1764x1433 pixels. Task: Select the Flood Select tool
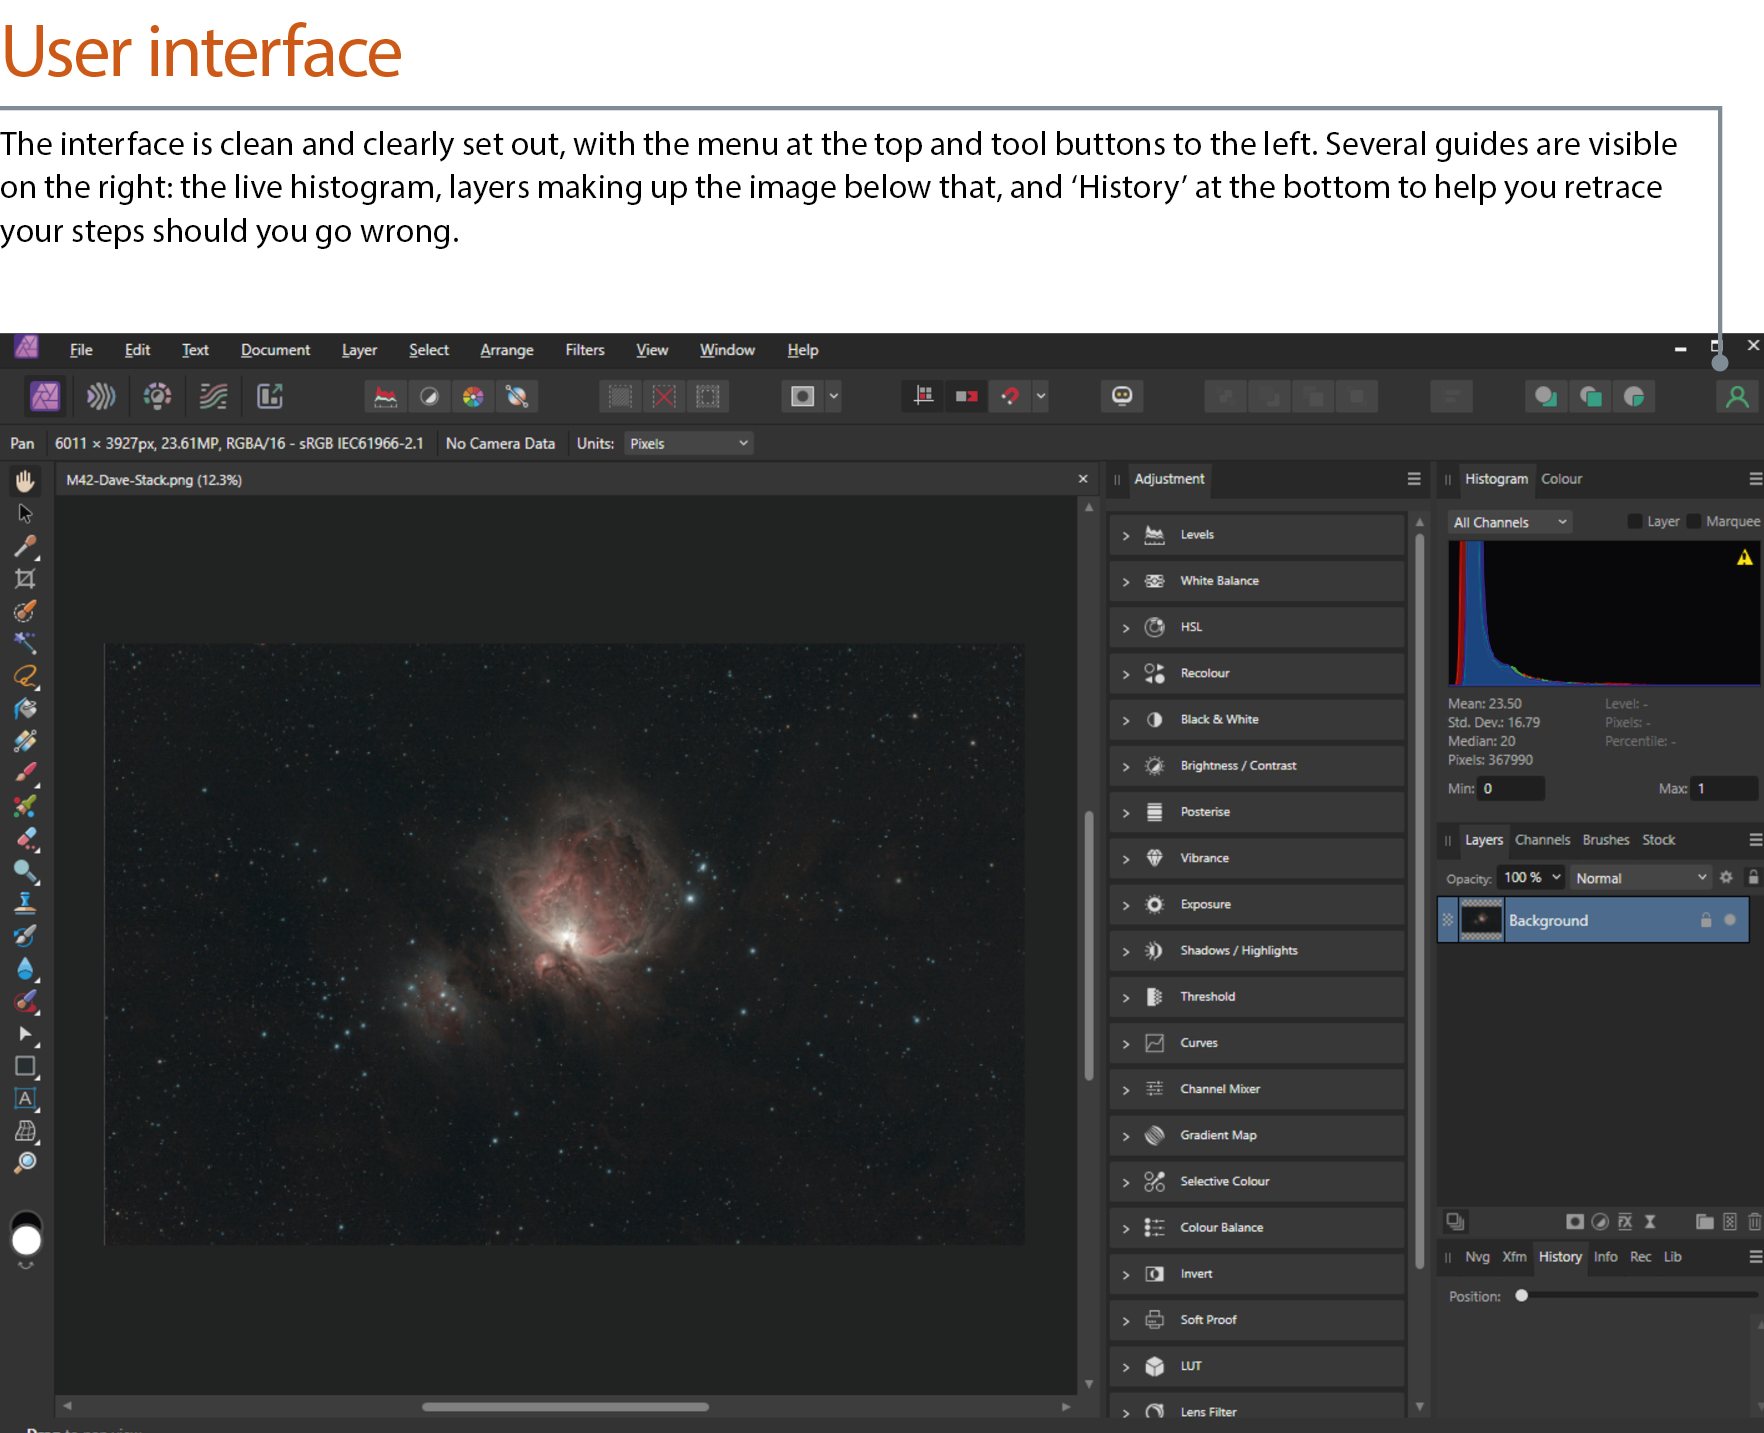(x=25, y=644)
